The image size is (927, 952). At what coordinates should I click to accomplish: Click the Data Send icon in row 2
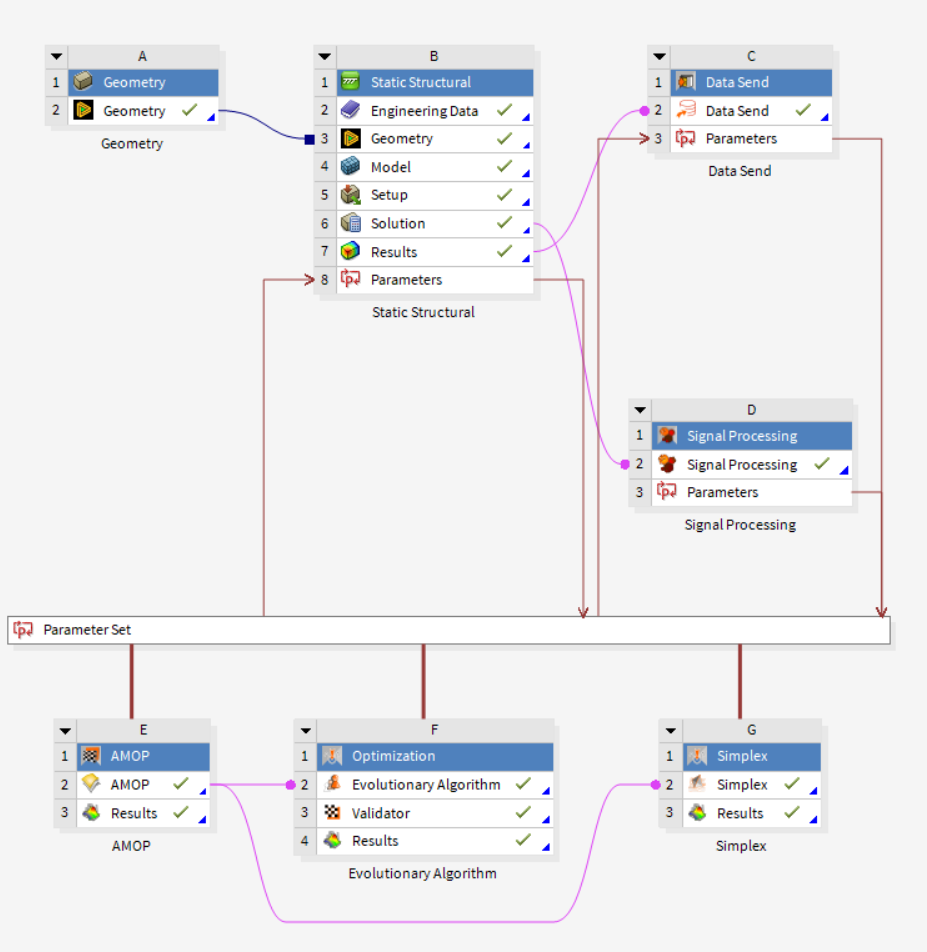tap(686, 111)
